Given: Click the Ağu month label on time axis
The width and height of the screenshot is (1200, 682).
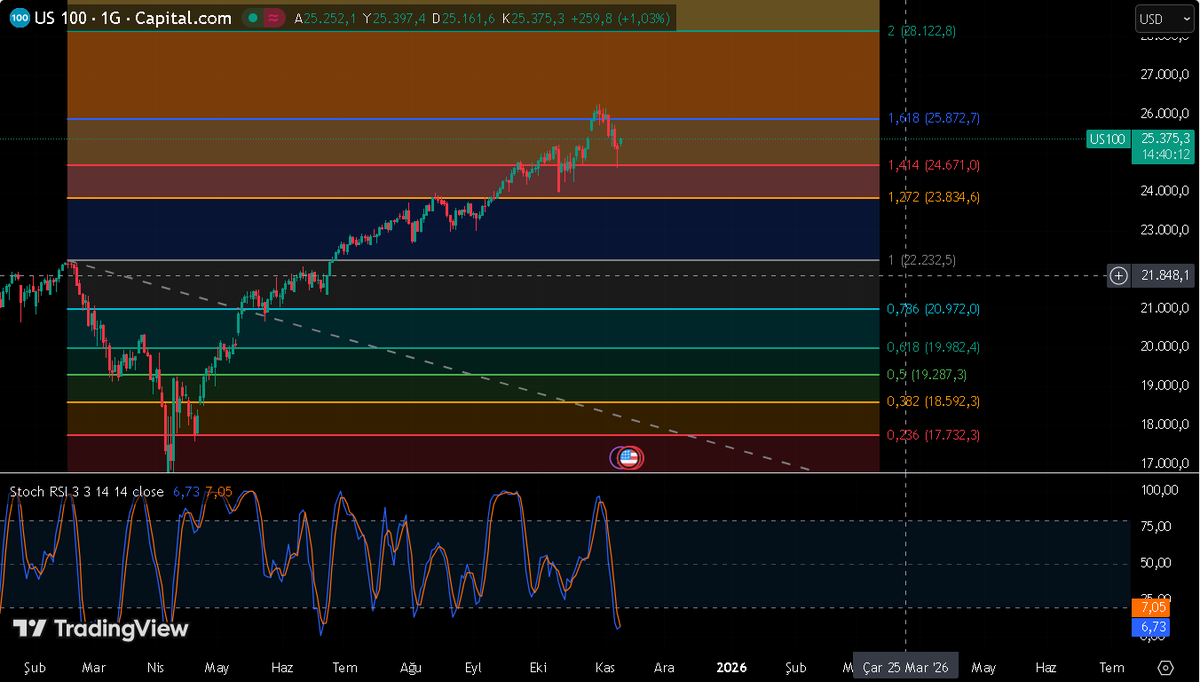Looking at the screenshot, I should 410,667.
